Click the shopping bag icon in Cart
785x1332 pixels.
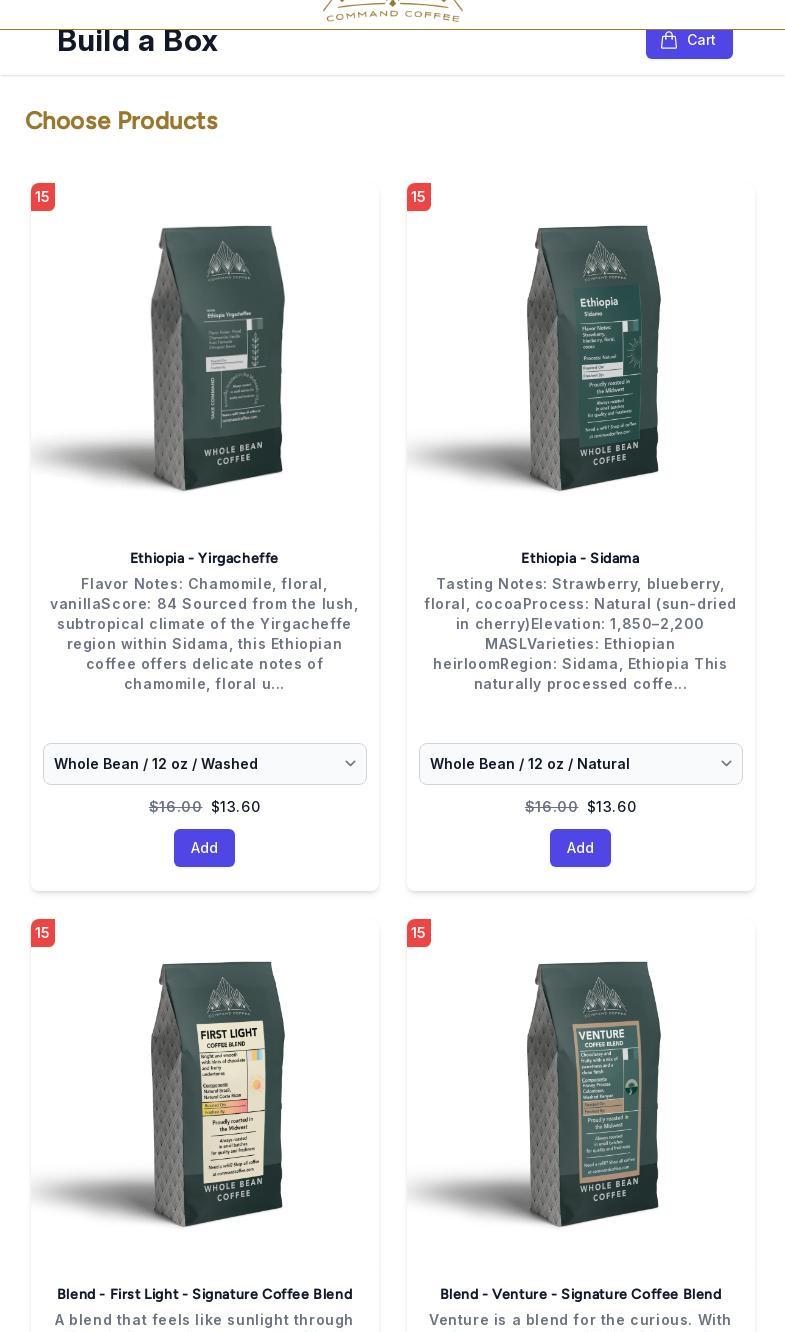pos(669,40)
